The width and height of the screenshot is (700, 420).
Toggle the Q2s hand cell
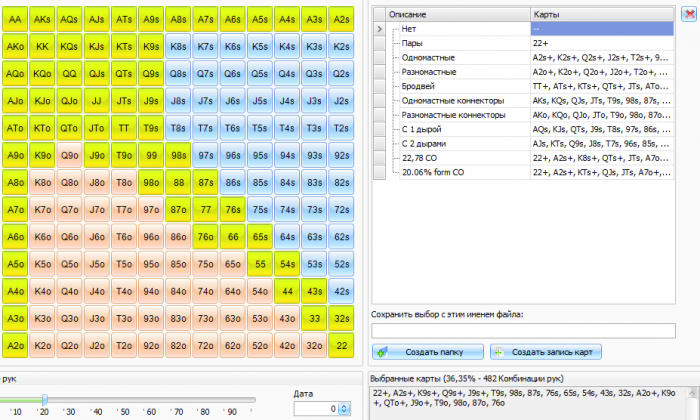[x=342, y=74]
